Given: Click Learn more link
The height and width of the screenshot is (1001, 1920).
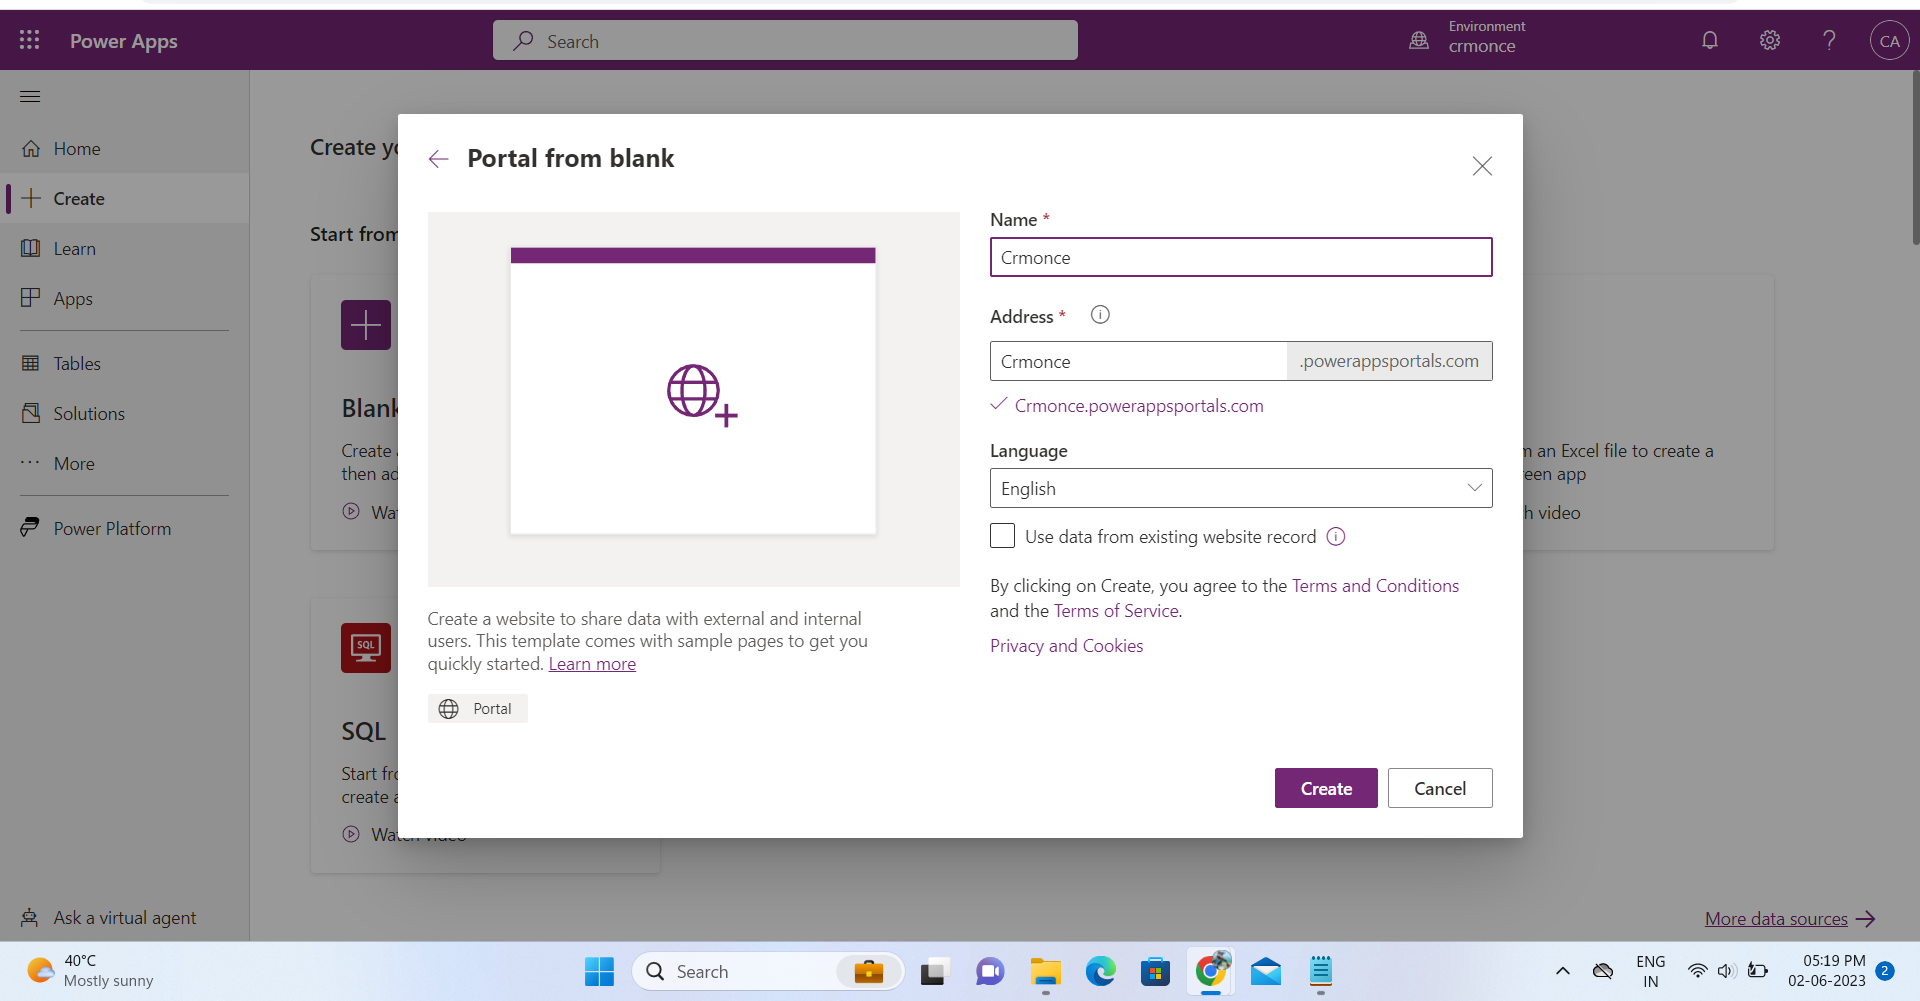Looking at the screenshot, I should point(592,664).
